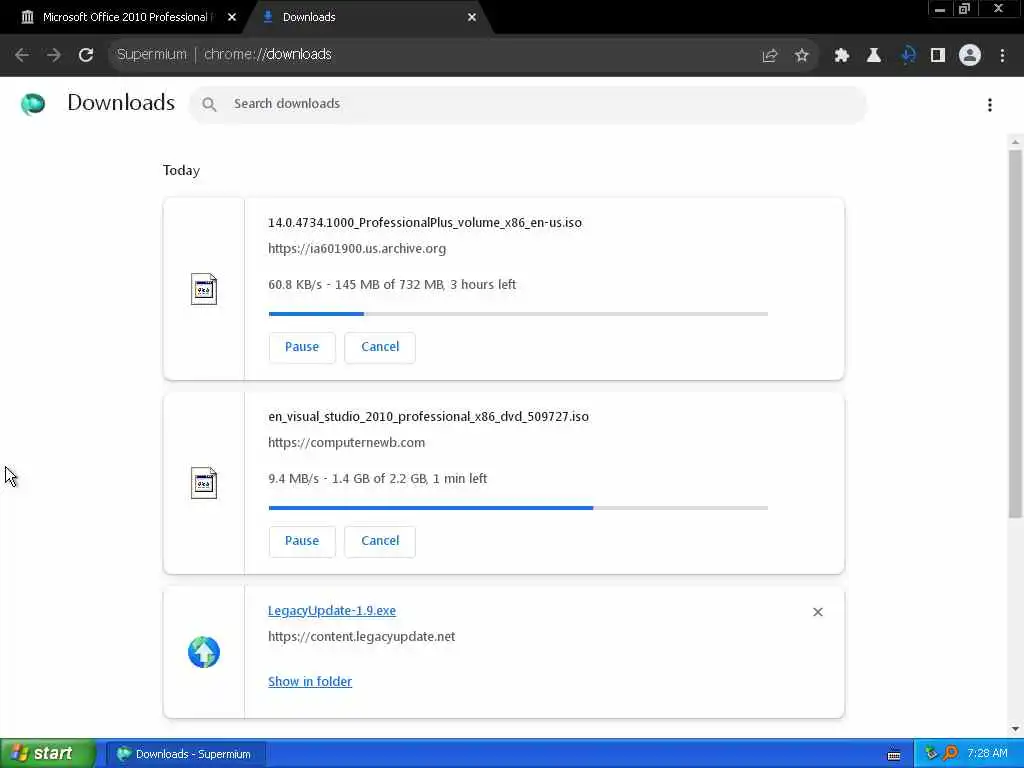1024x768 pixels.
Task: Click the Today date heading
Action: [181, 170]
